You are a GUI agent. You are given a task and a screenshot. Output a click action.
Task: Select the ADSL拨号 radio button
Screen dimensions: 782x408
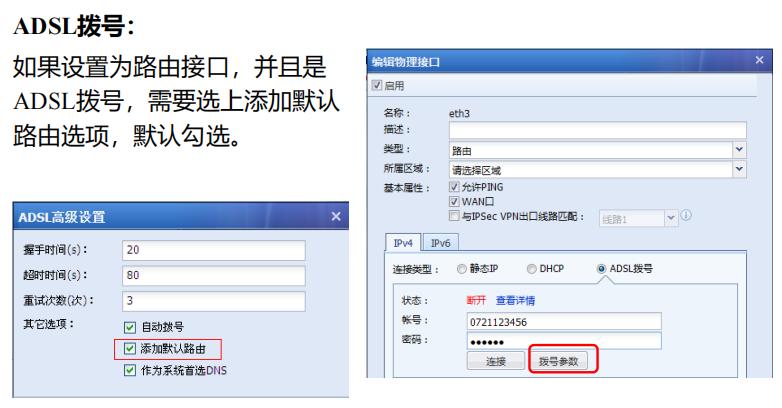click(601, 269)
